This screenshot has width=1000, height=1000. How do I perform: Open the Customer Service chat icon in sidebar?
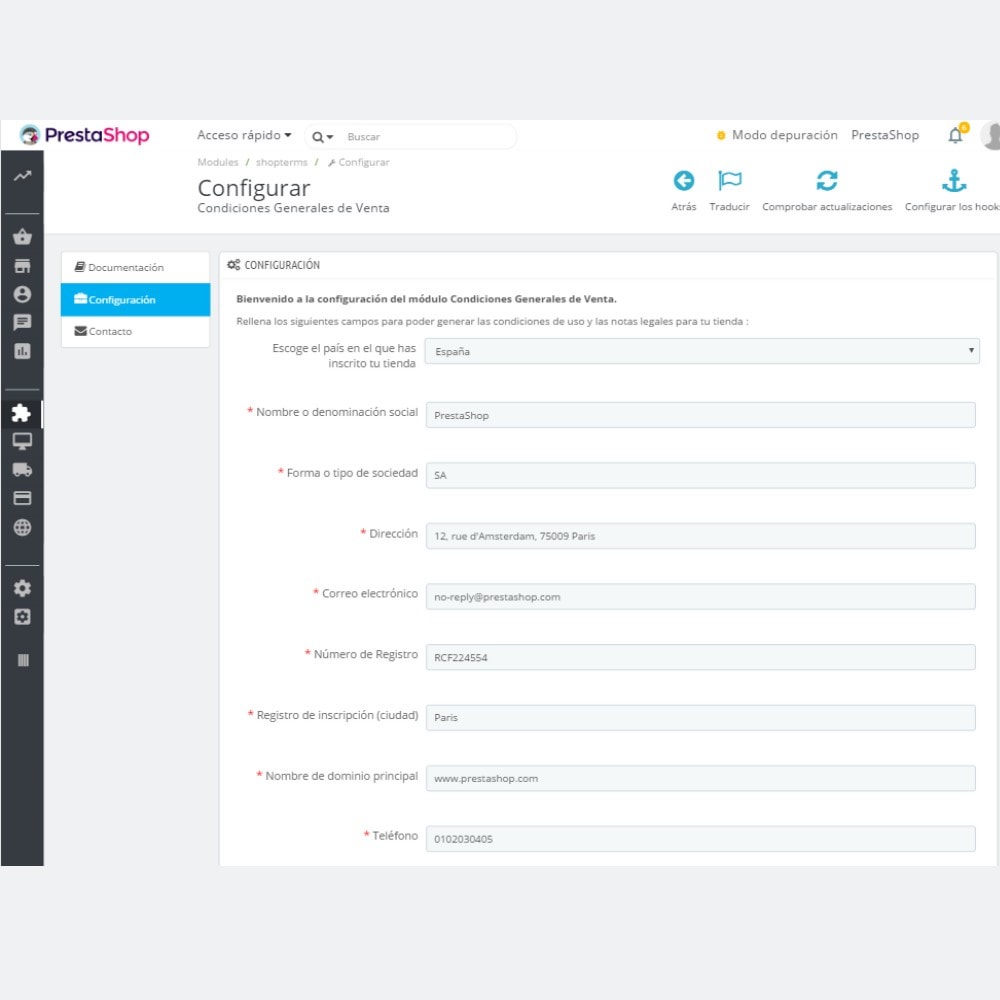(22, 322)
